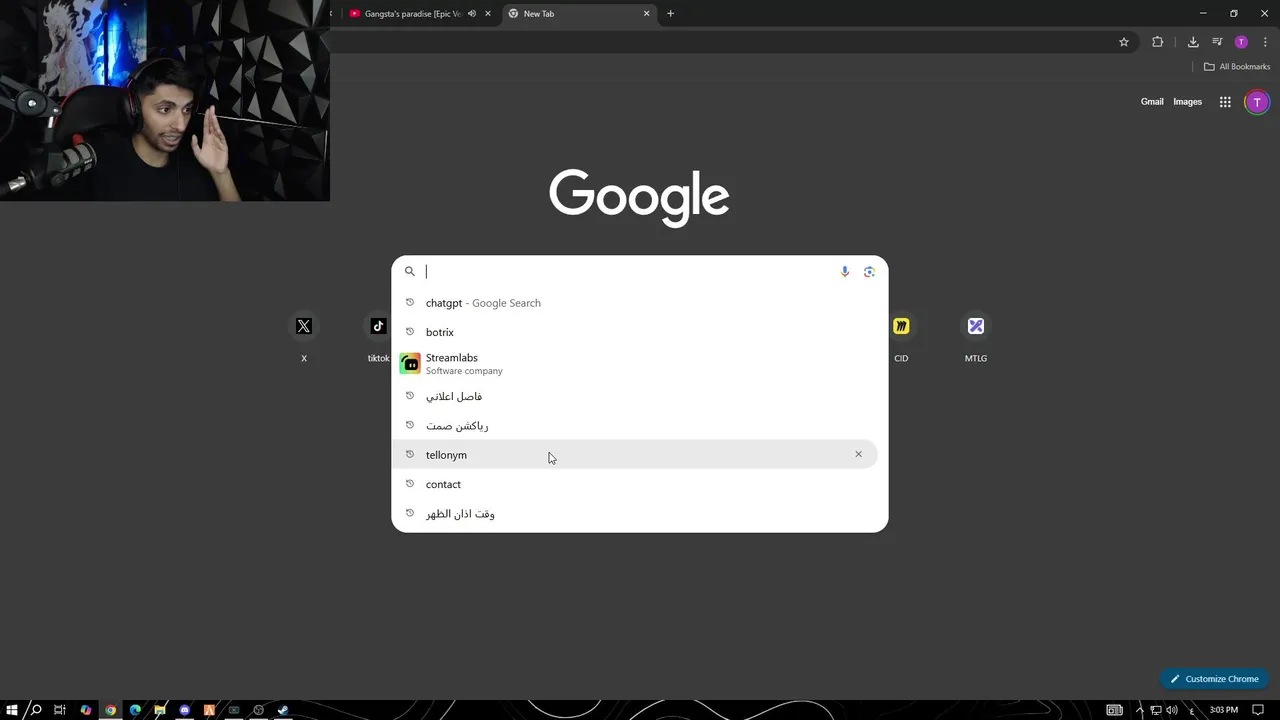Viewport: 1280px width, 720px height.
Task: Open Chrome downloads icon
Action: click(1193, 42)
